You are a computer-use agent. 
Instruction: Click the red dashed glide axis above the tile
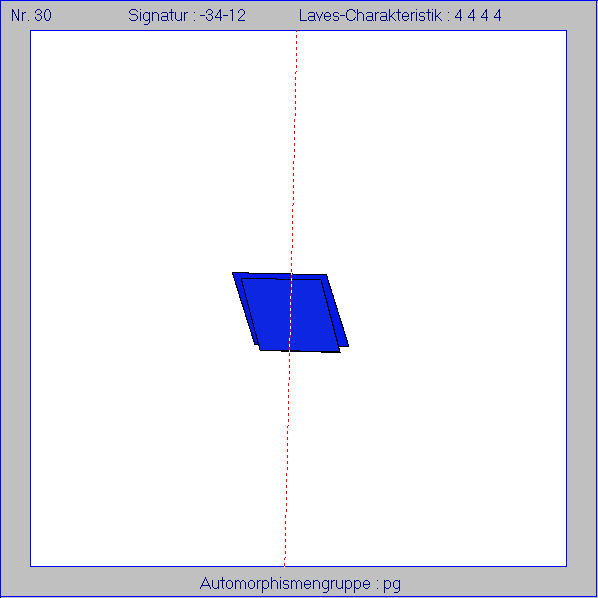pos(294,153)
